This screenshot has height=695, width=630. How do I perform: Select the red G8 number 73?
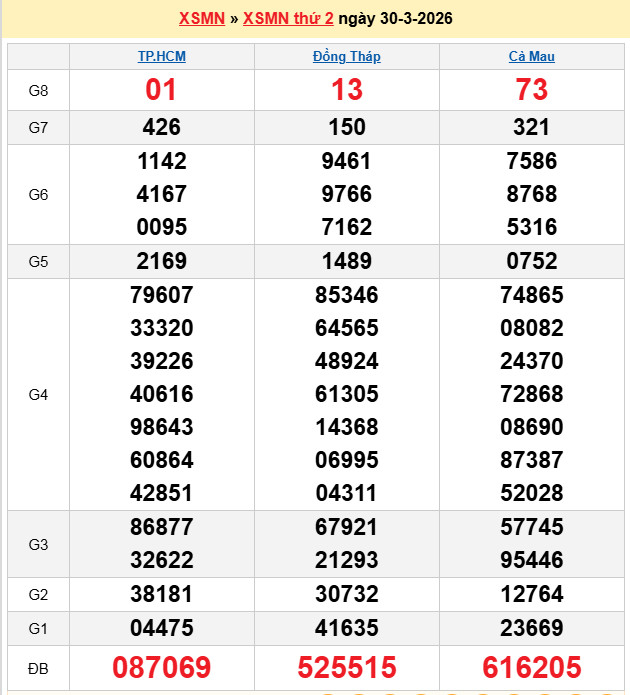[x=531, y=90]
